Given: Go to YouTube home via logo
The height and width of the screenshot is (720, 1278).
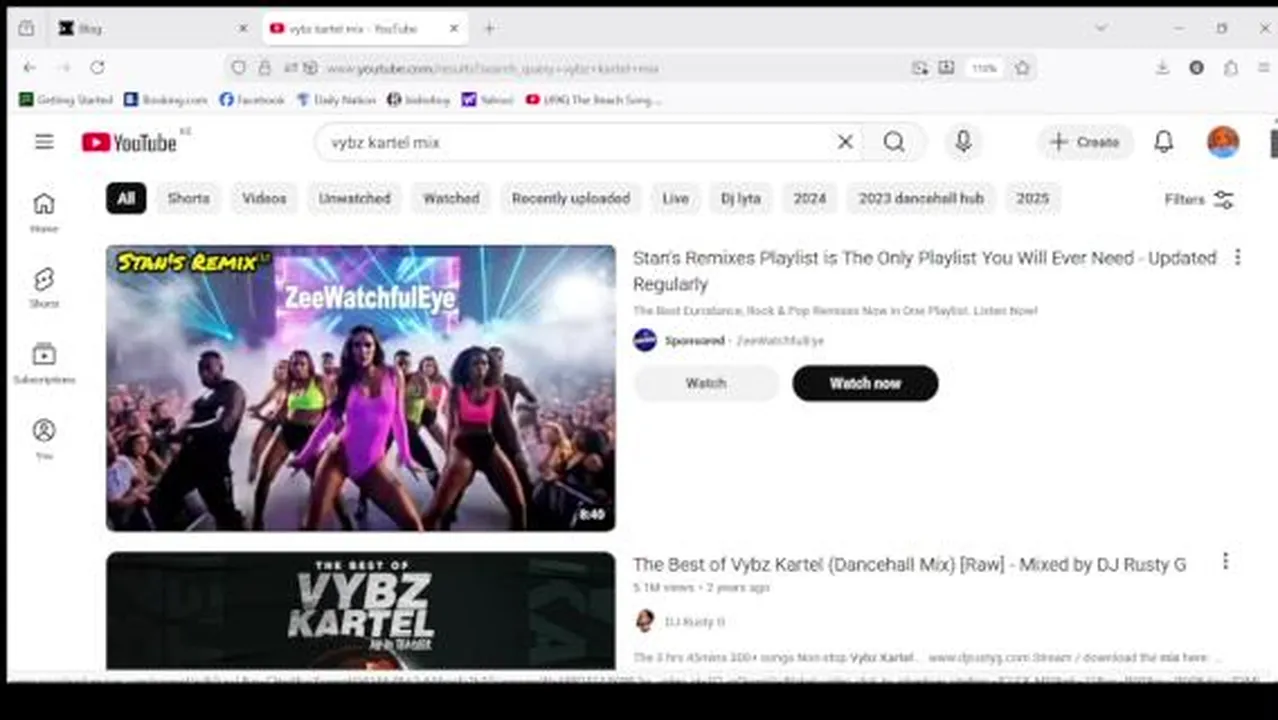Looking at the screenshot, I should point(129,142).
